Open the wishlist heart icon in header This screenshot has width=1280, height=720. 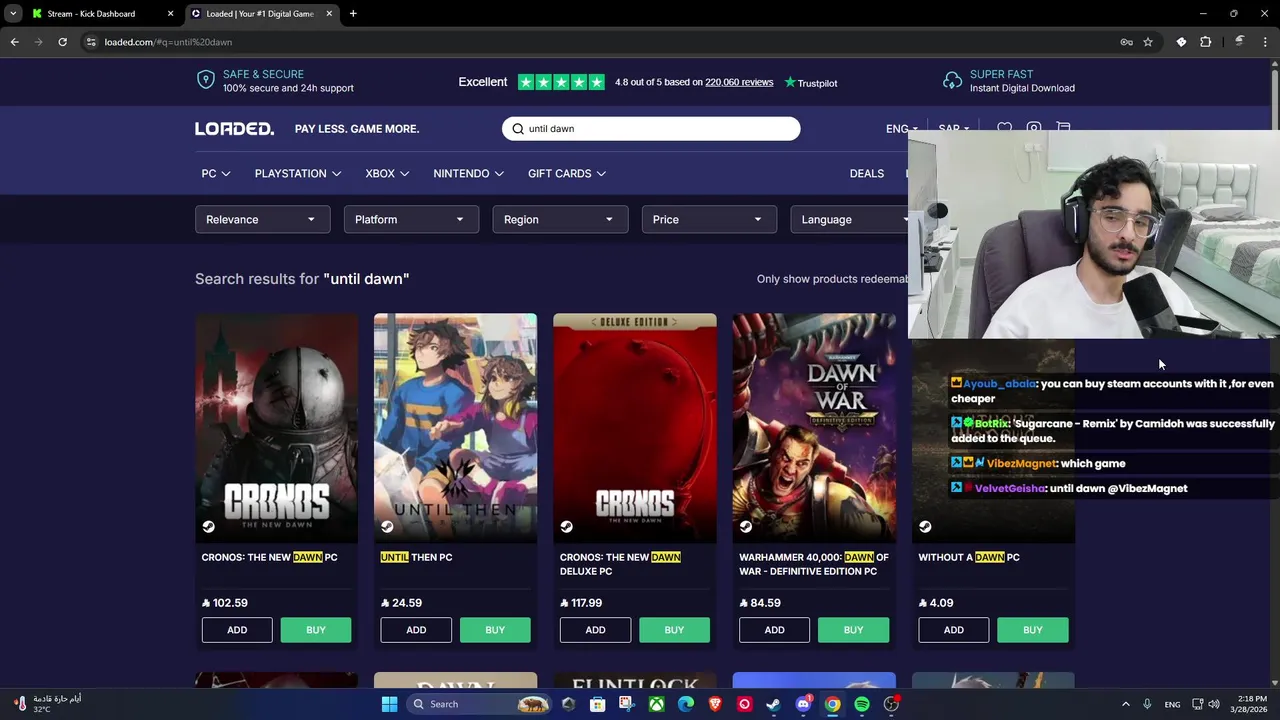point(1004,129)
